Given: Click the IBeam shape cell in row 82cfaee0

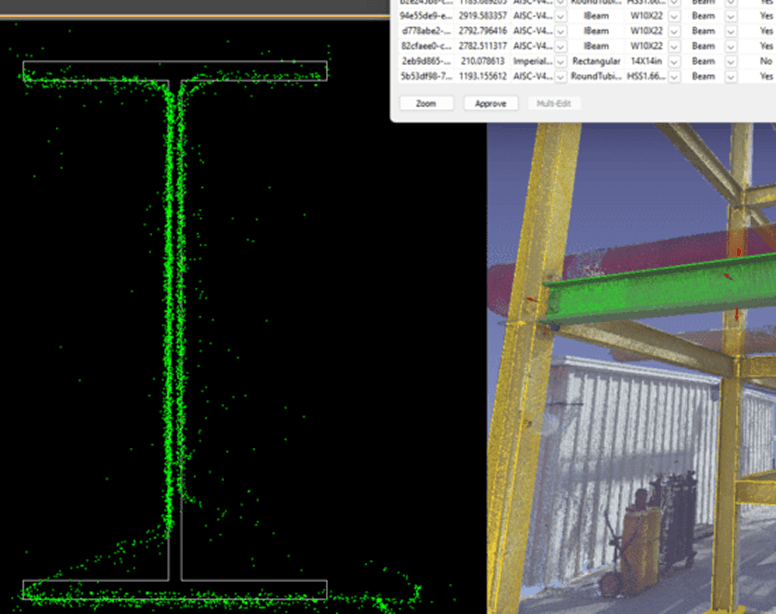Looking at the screenshot, I should 596,46.
